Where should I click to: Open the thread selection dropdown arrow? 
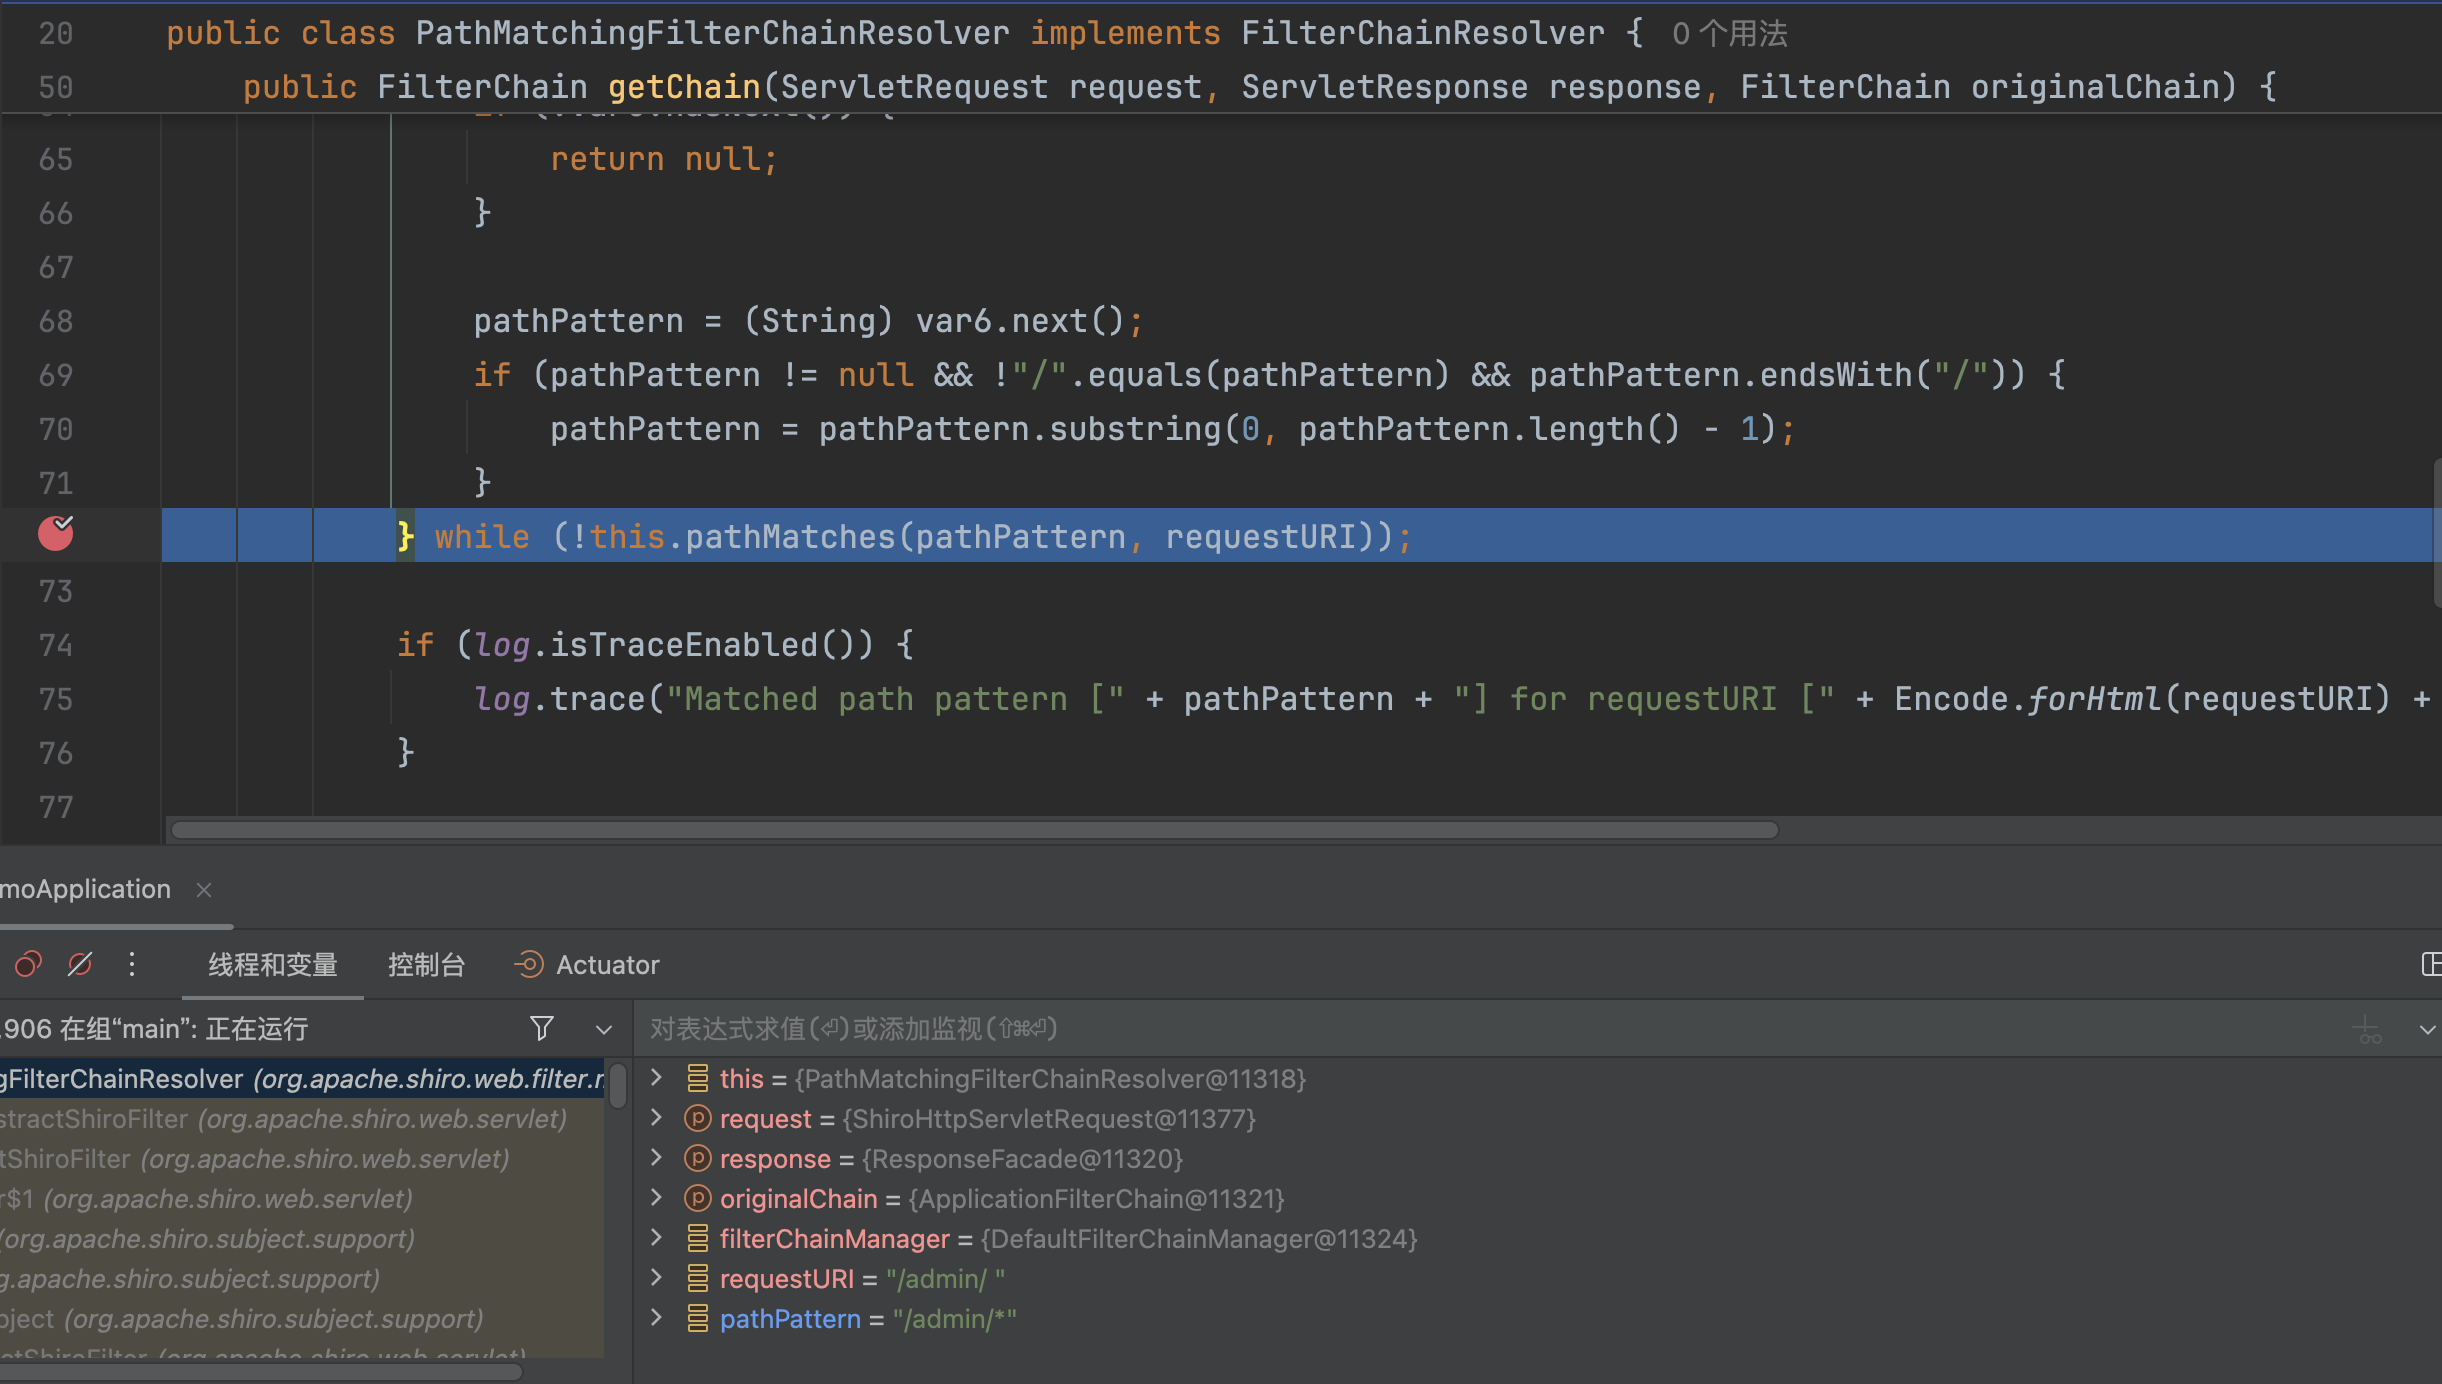click(604, 1029)
